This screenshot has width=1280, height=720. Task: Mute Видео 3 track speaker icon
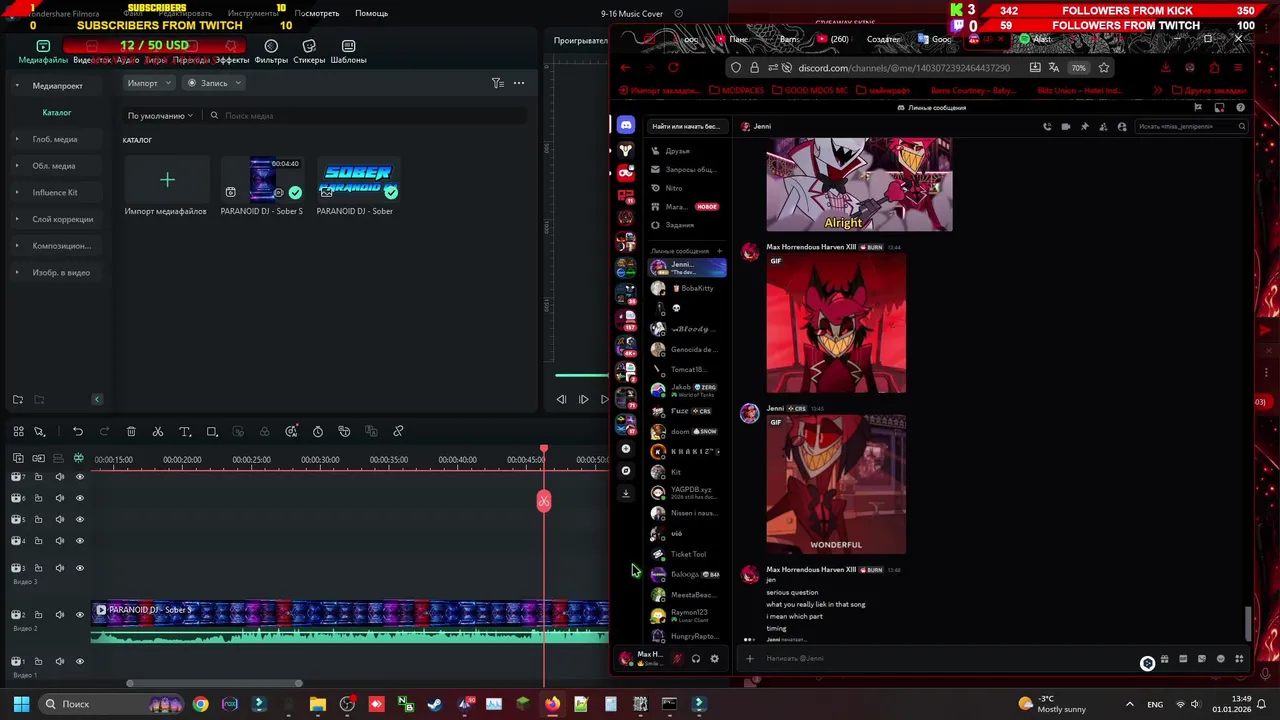pyautogui.click(x=59, y=568)
